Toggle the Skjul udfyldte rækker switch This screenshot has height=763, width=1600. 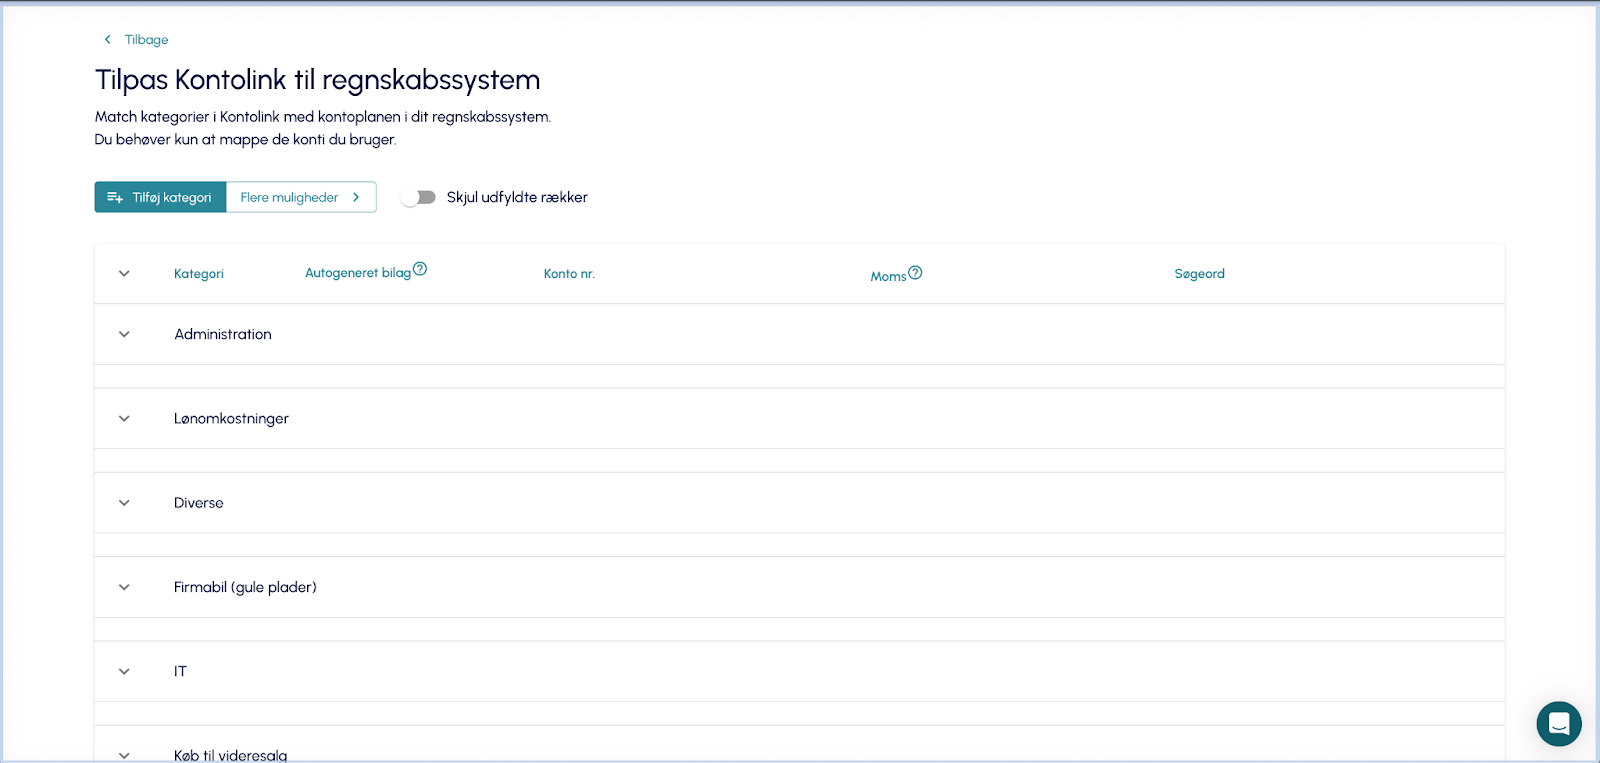click(418, 198)
